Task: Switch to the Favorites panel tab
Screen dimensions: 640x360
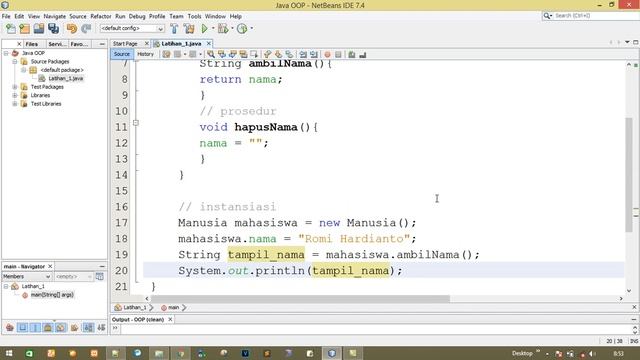Action: [79, 44]
